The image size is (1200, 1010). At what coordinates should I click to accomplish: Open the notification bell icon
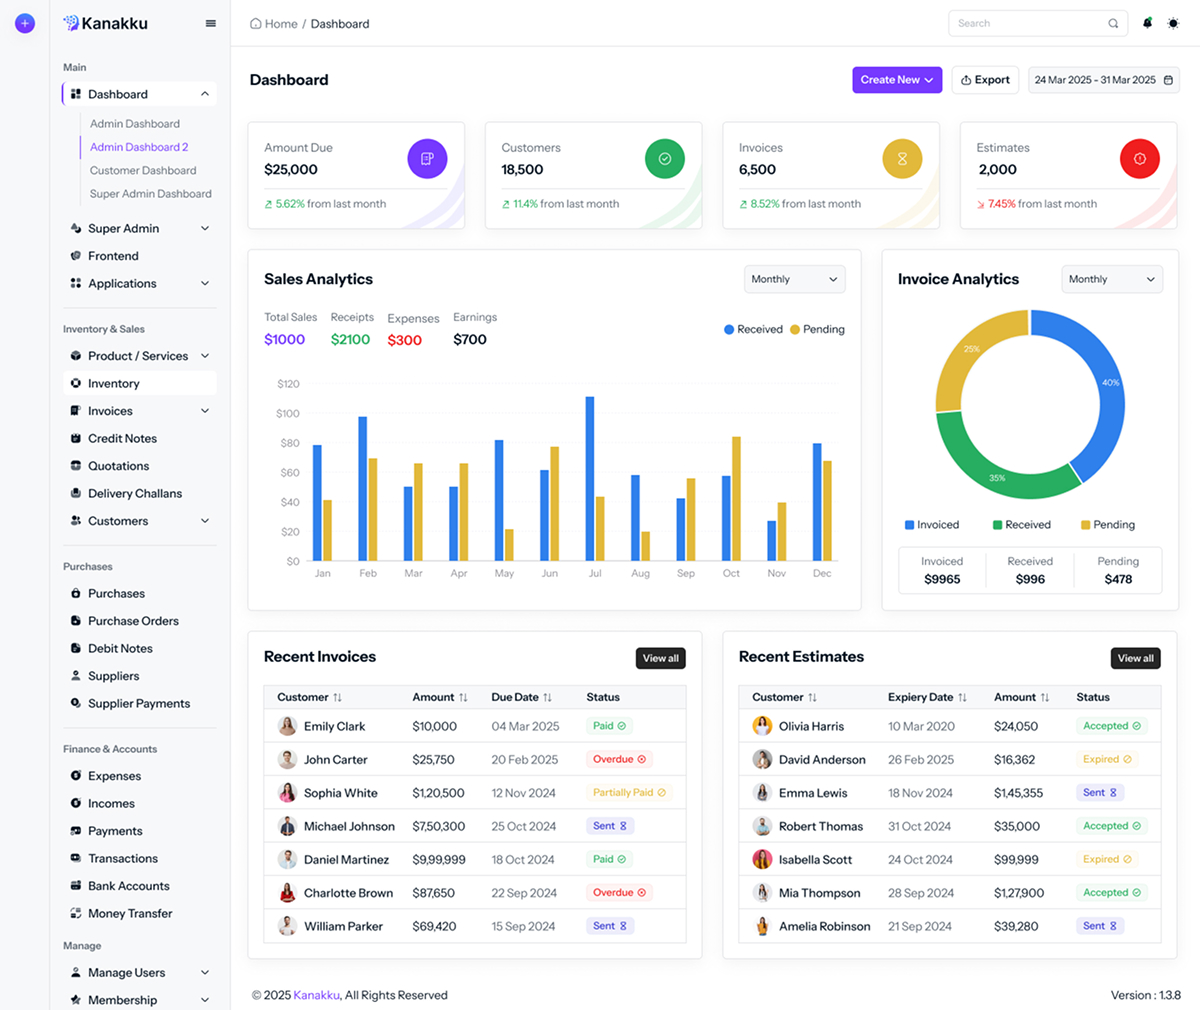coord(1147,23)
